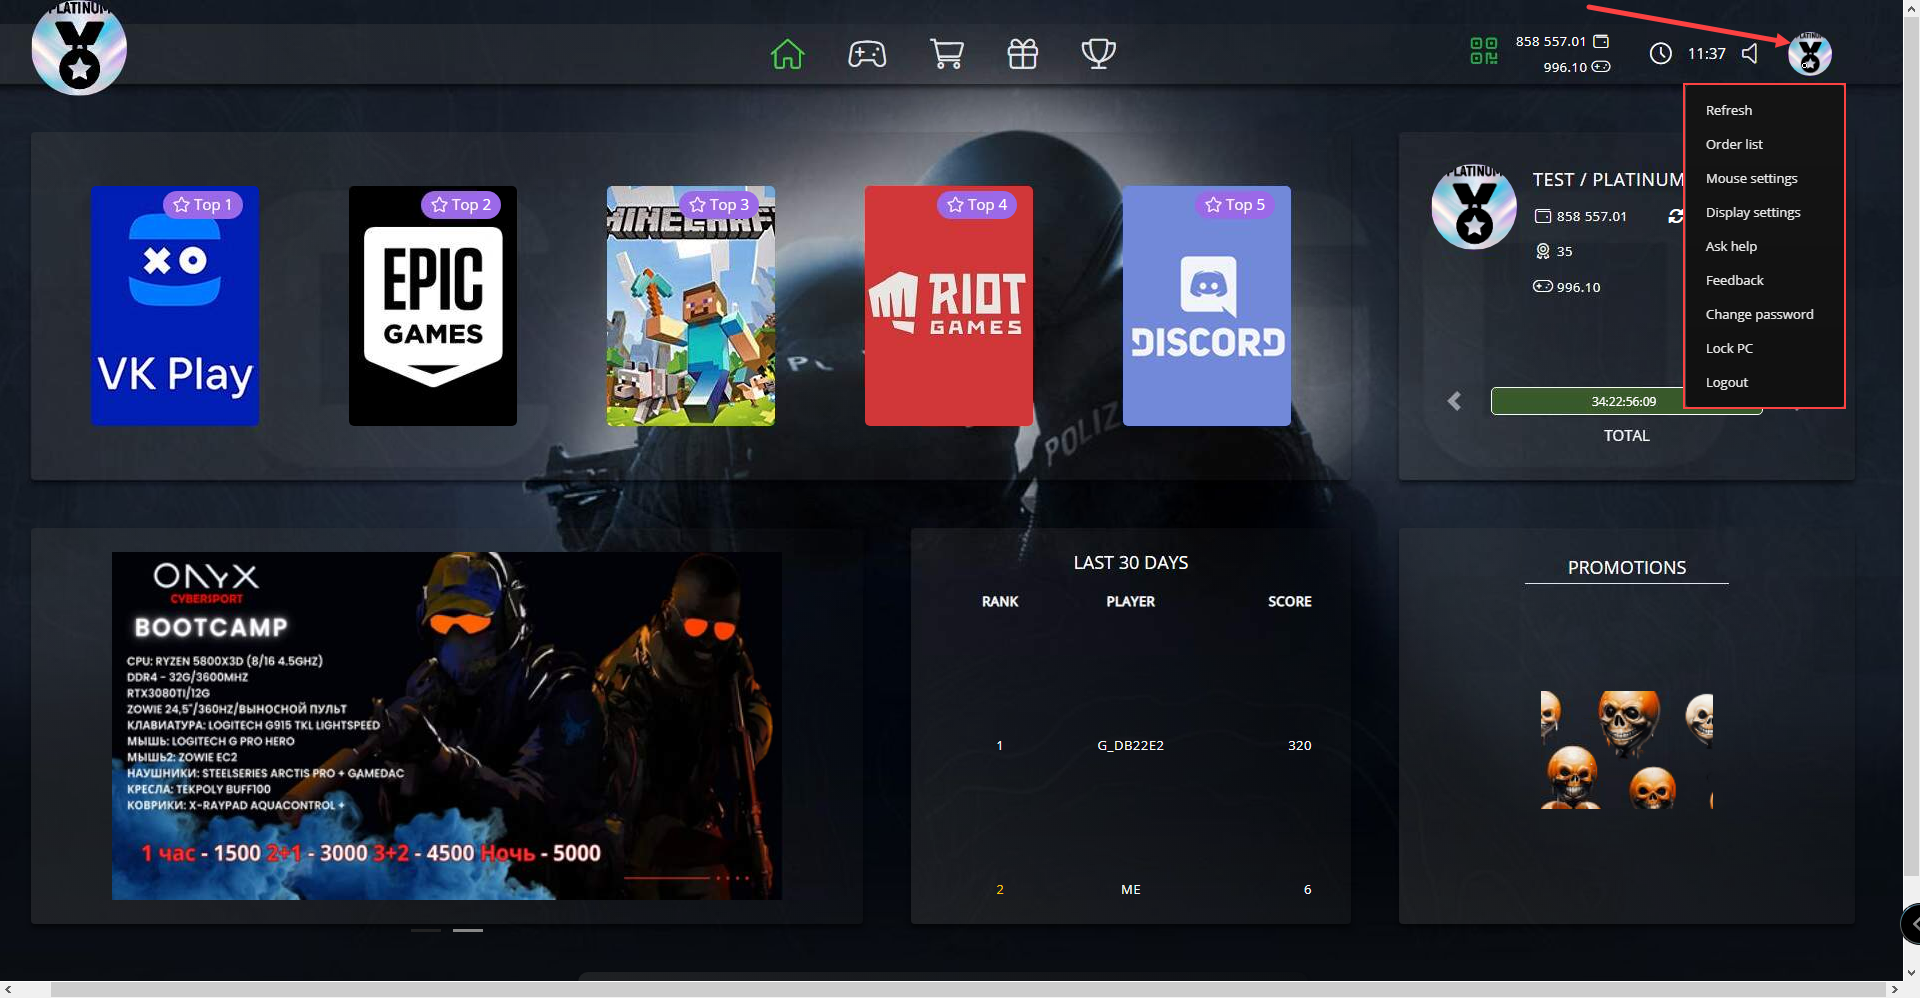Open the user avatar menu in top bar

pyautogui.click(x=1810, y=54)
